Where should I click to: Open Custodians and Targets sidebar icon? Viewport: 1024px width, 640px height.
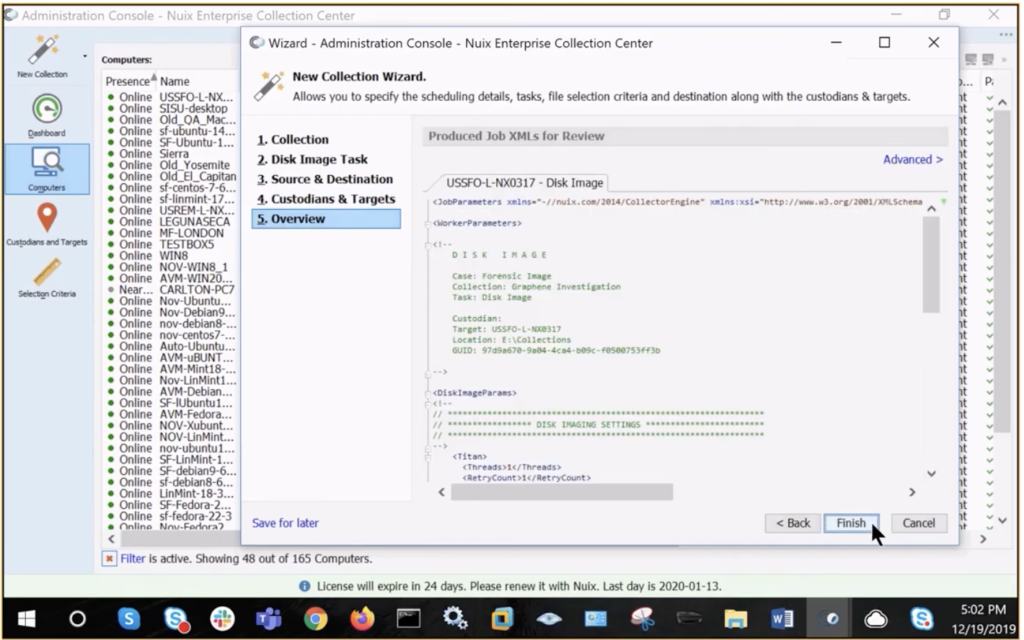click(47, 217)
